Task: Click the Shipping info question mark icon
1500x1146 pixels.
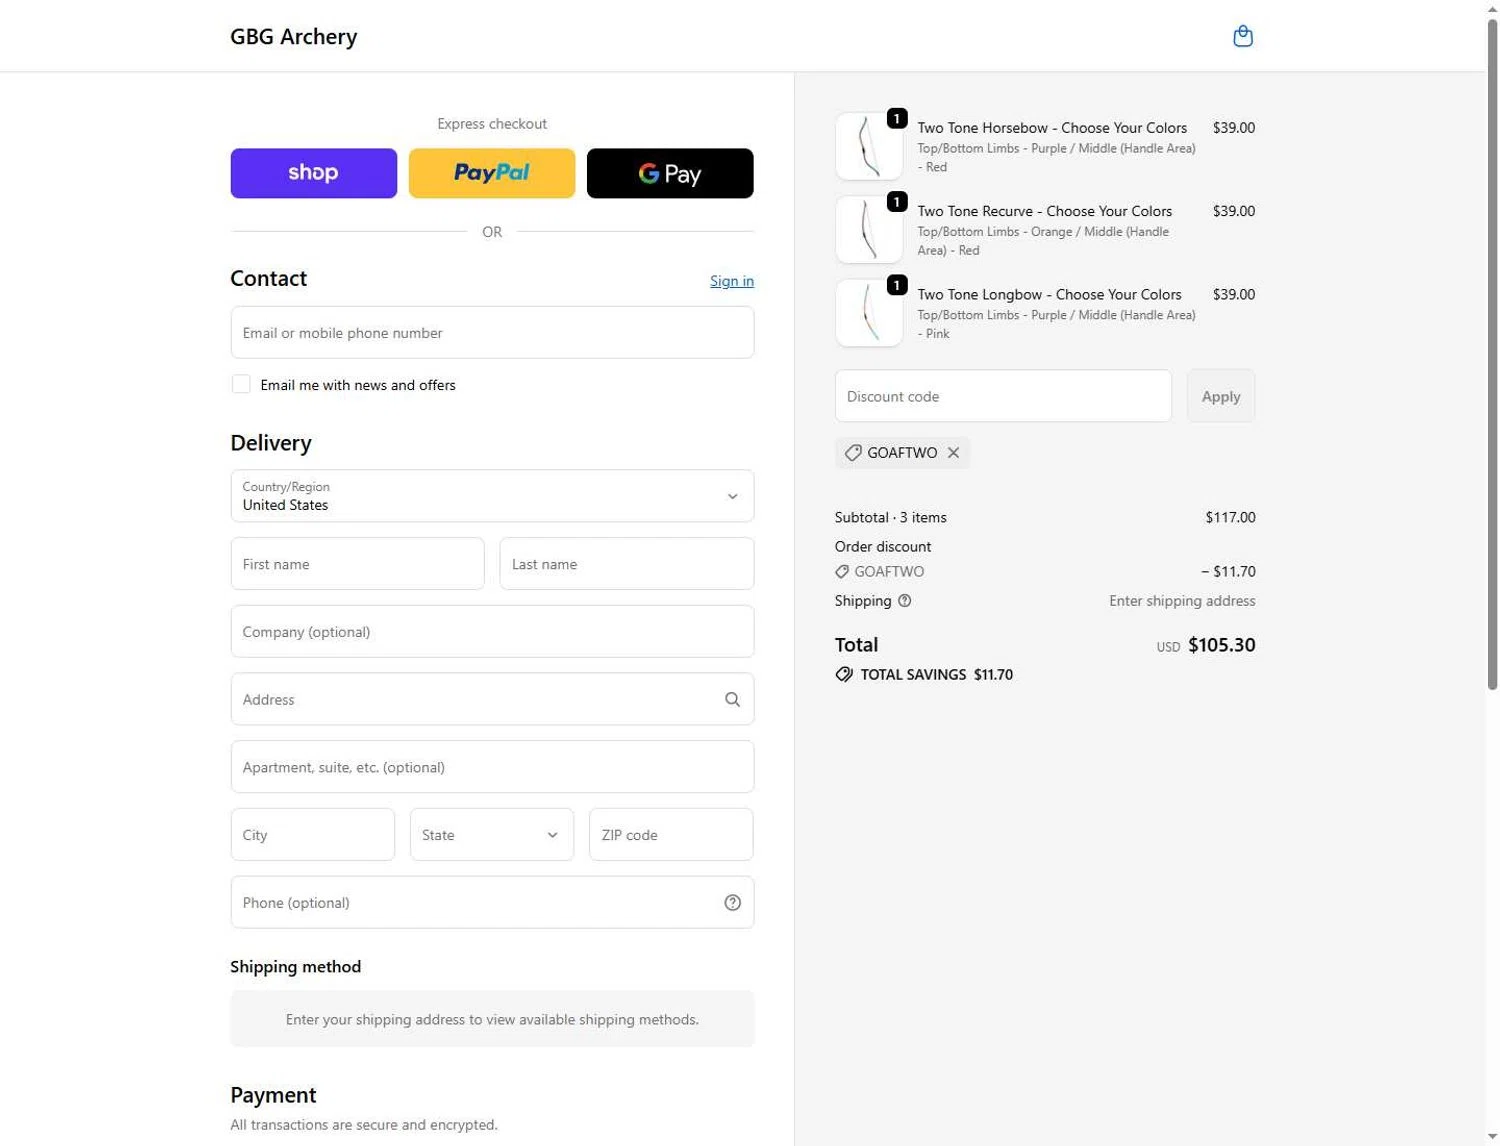Action: tap(905, 601)
